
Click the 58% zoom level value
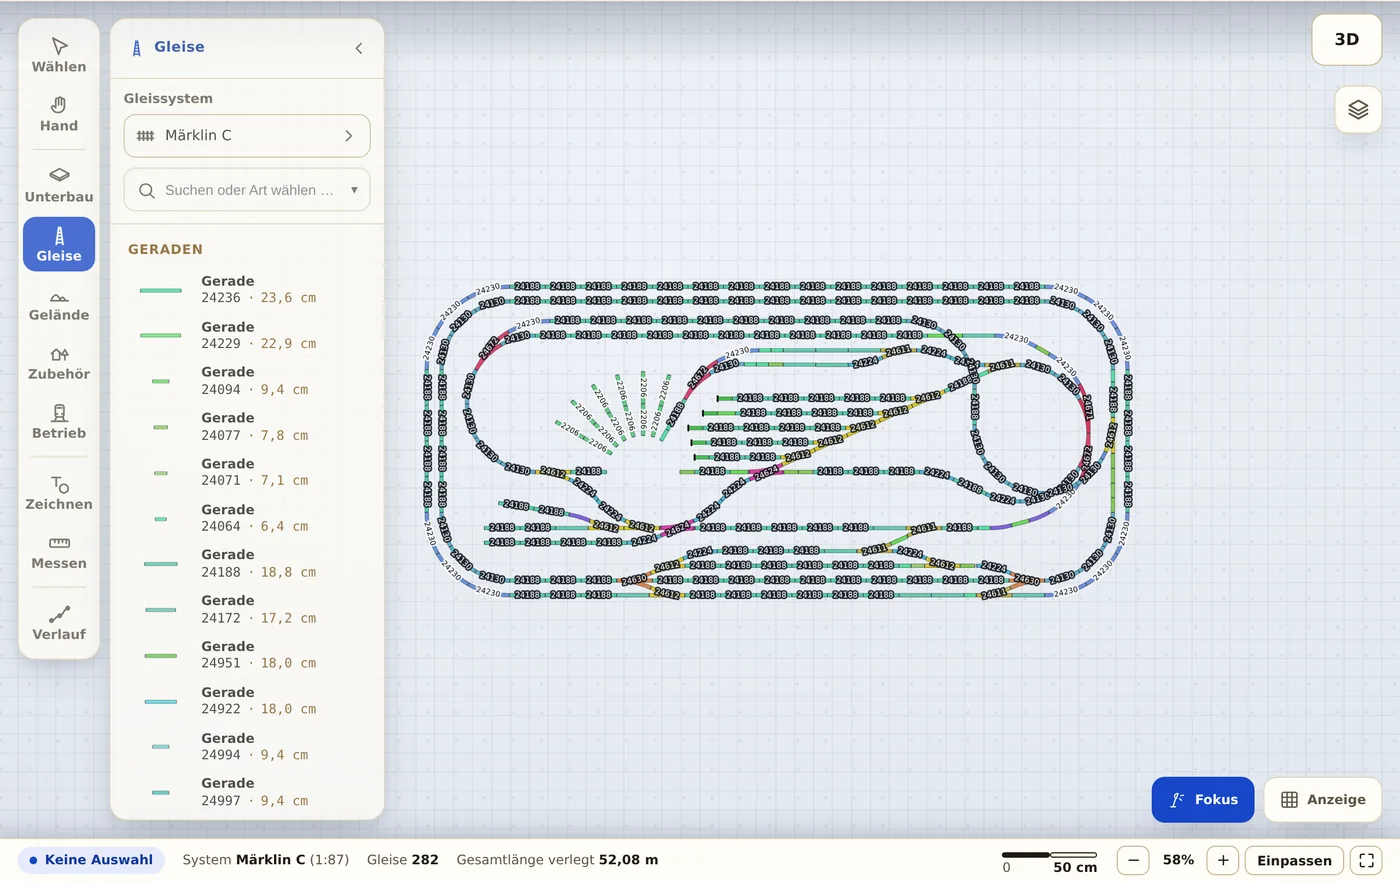(x=1178, y=860)
